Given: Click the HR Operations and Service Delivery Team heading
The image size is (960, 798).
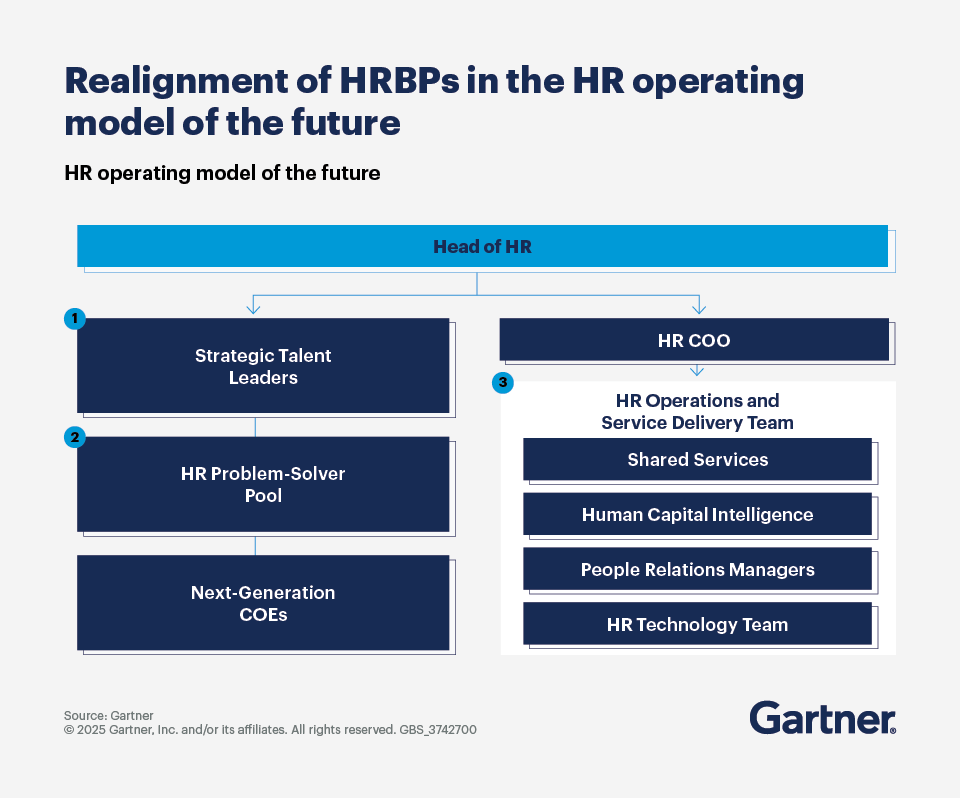Looking at the screenshot, I should [696, 412].
